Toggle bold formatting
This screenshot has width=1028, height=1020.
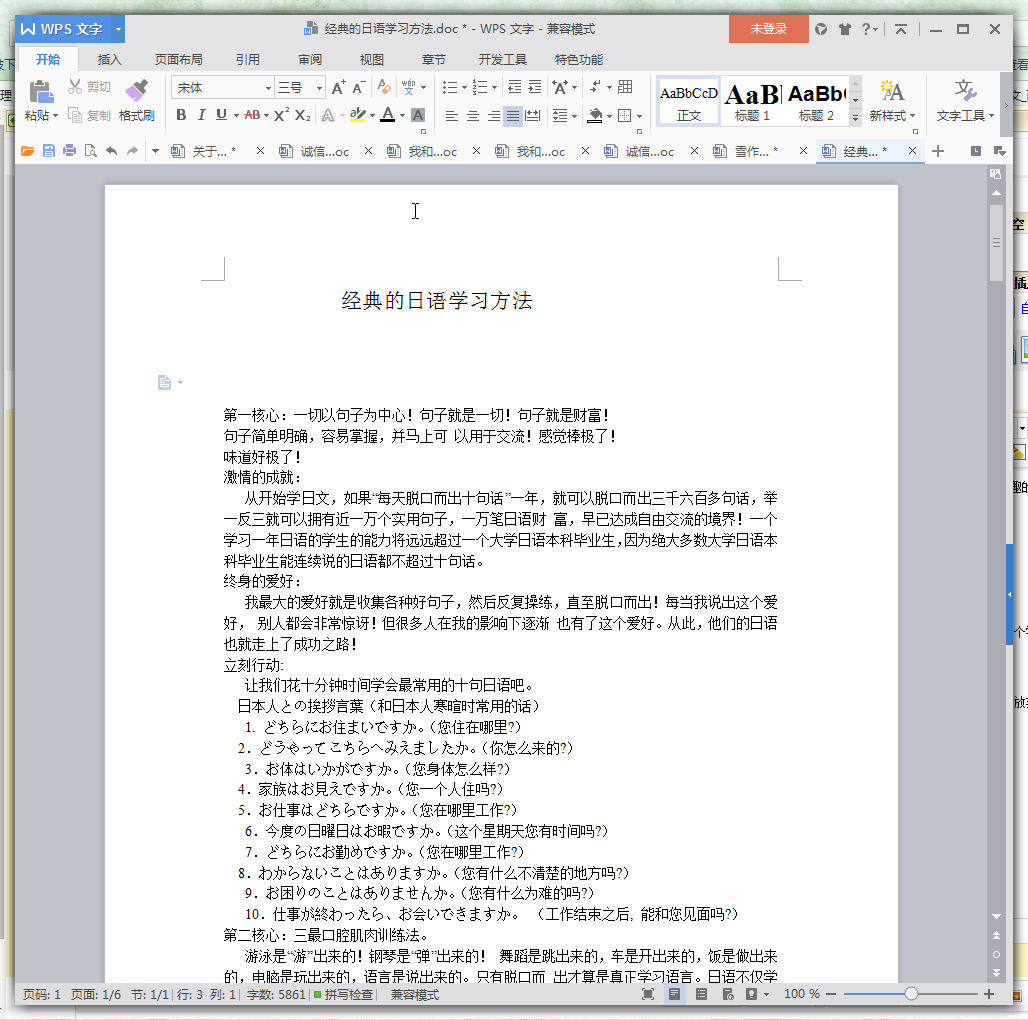[181, 115]
